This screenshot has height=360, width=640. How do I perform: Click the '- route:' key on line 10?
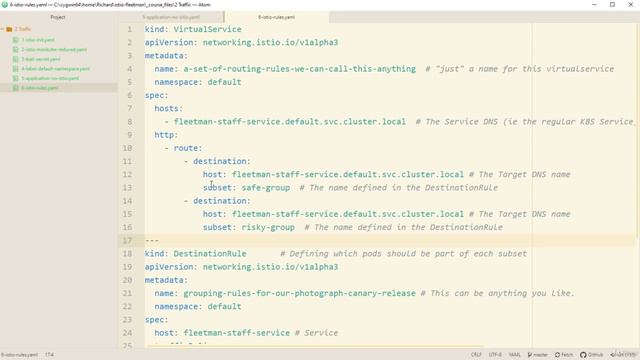tap(184, 148)
